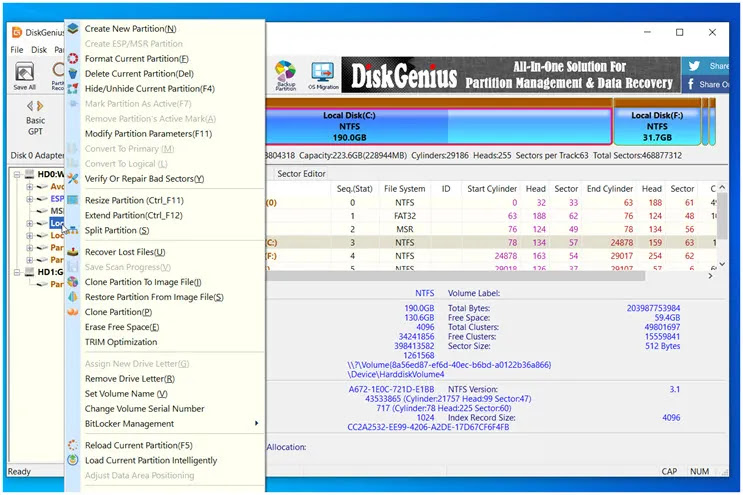Select Local Disk(C:) partition bar
Viewport: 743px width, 495px height.
click(x=438, y=126)
